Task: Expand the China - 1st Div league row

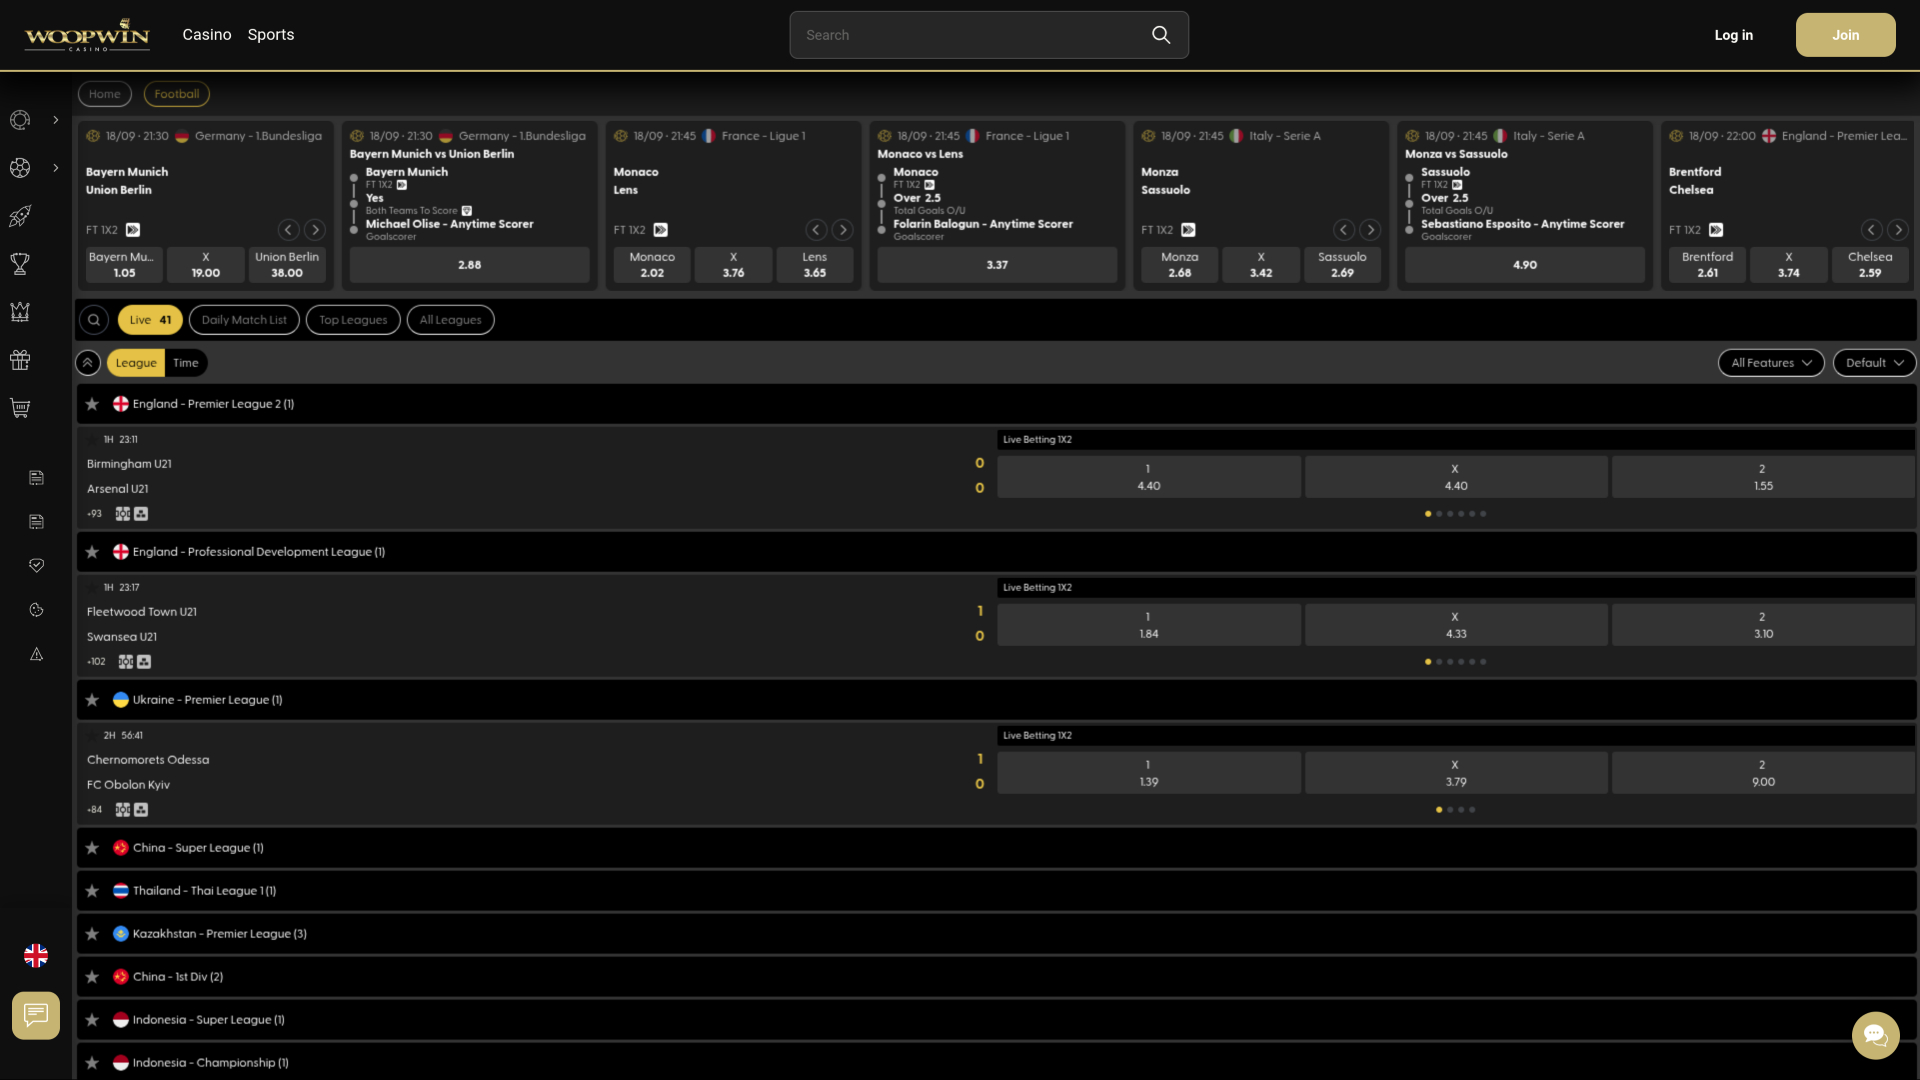Action: pyautogui.click(x=996, y=977)
